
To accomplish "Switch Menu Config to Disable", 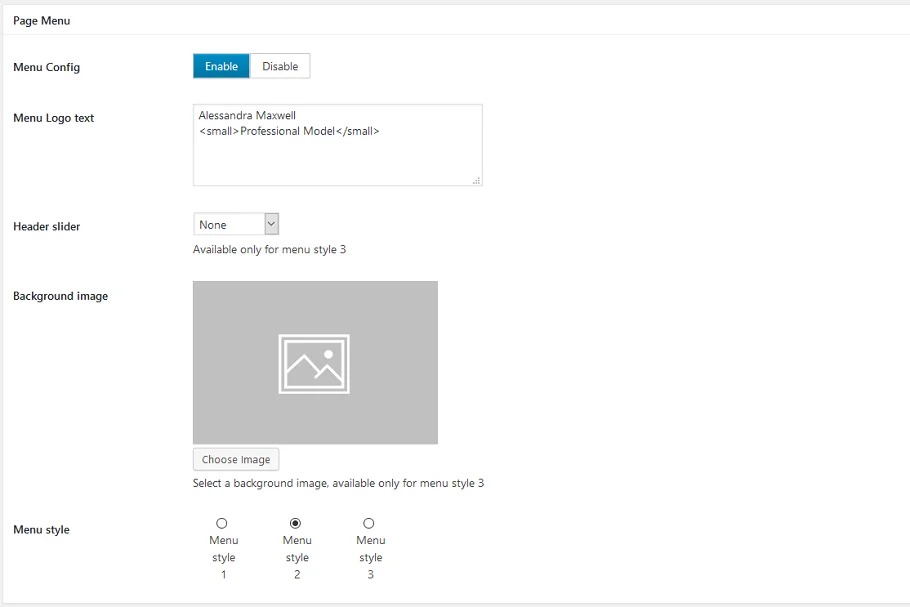I will pos(280,66).
